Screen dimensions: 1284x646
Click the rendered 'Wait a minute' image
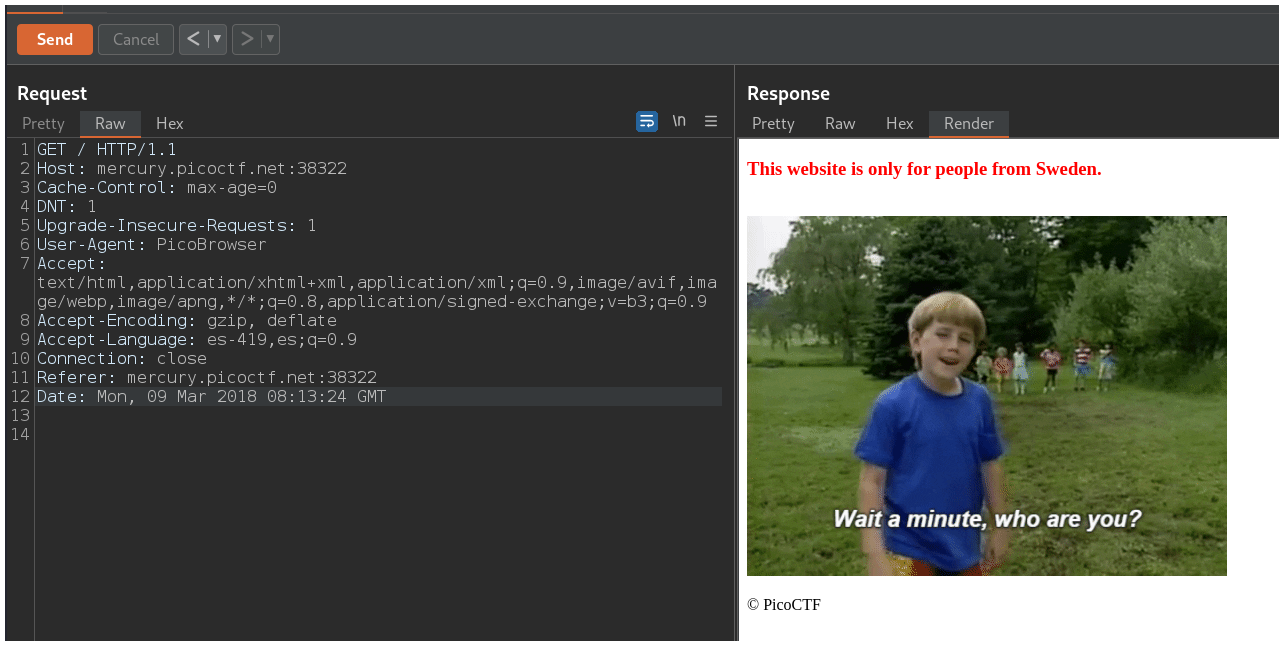pos(986,396)
